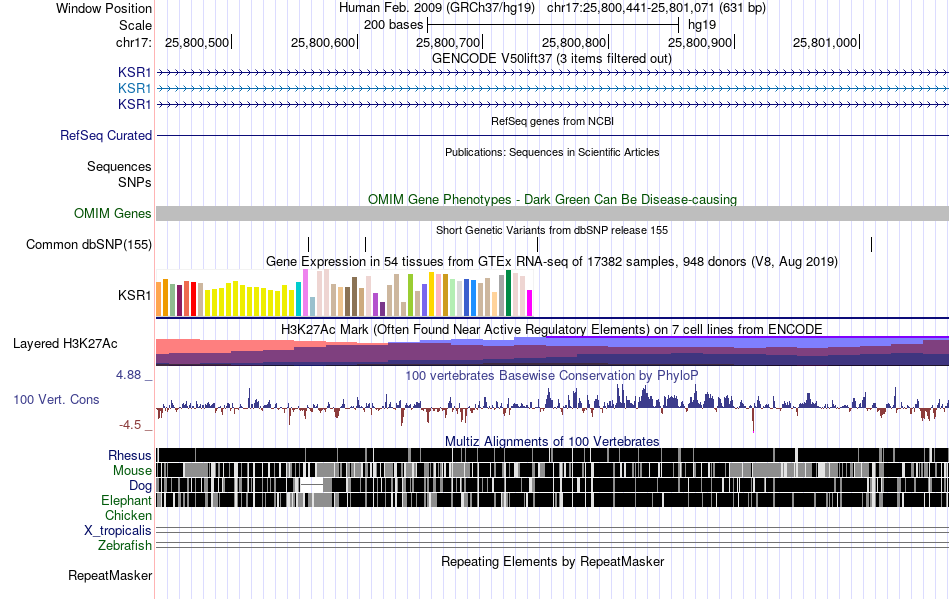
Task: Open the RefSeq Curated track label
Action: [105, 136]
